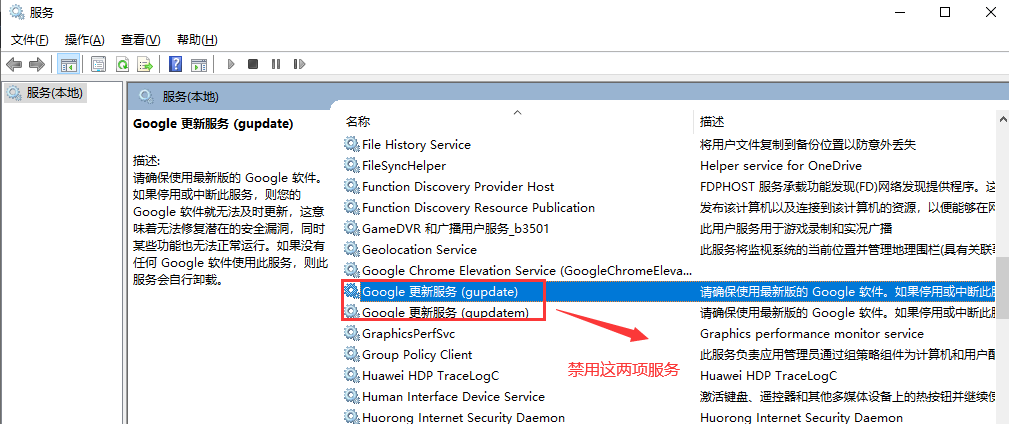
Task: Open the 文件(F) menu
Action: 30,40
